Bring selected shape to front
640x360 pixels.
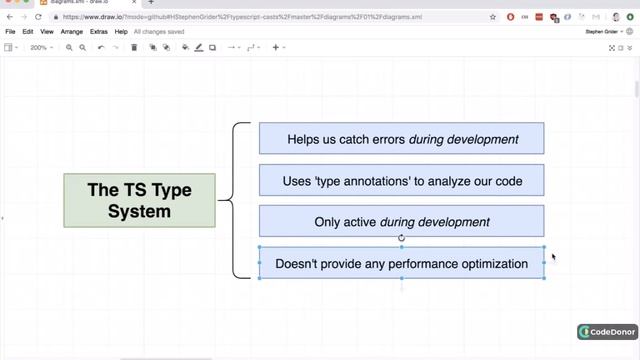(153, 48)
